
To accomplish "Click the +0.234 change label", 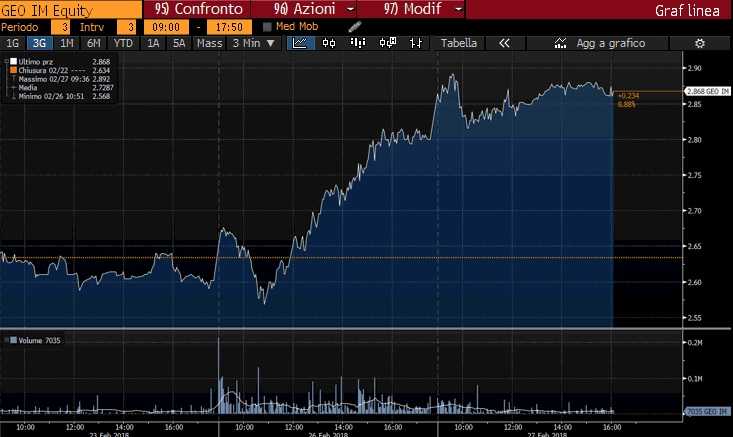I will 628,96.
